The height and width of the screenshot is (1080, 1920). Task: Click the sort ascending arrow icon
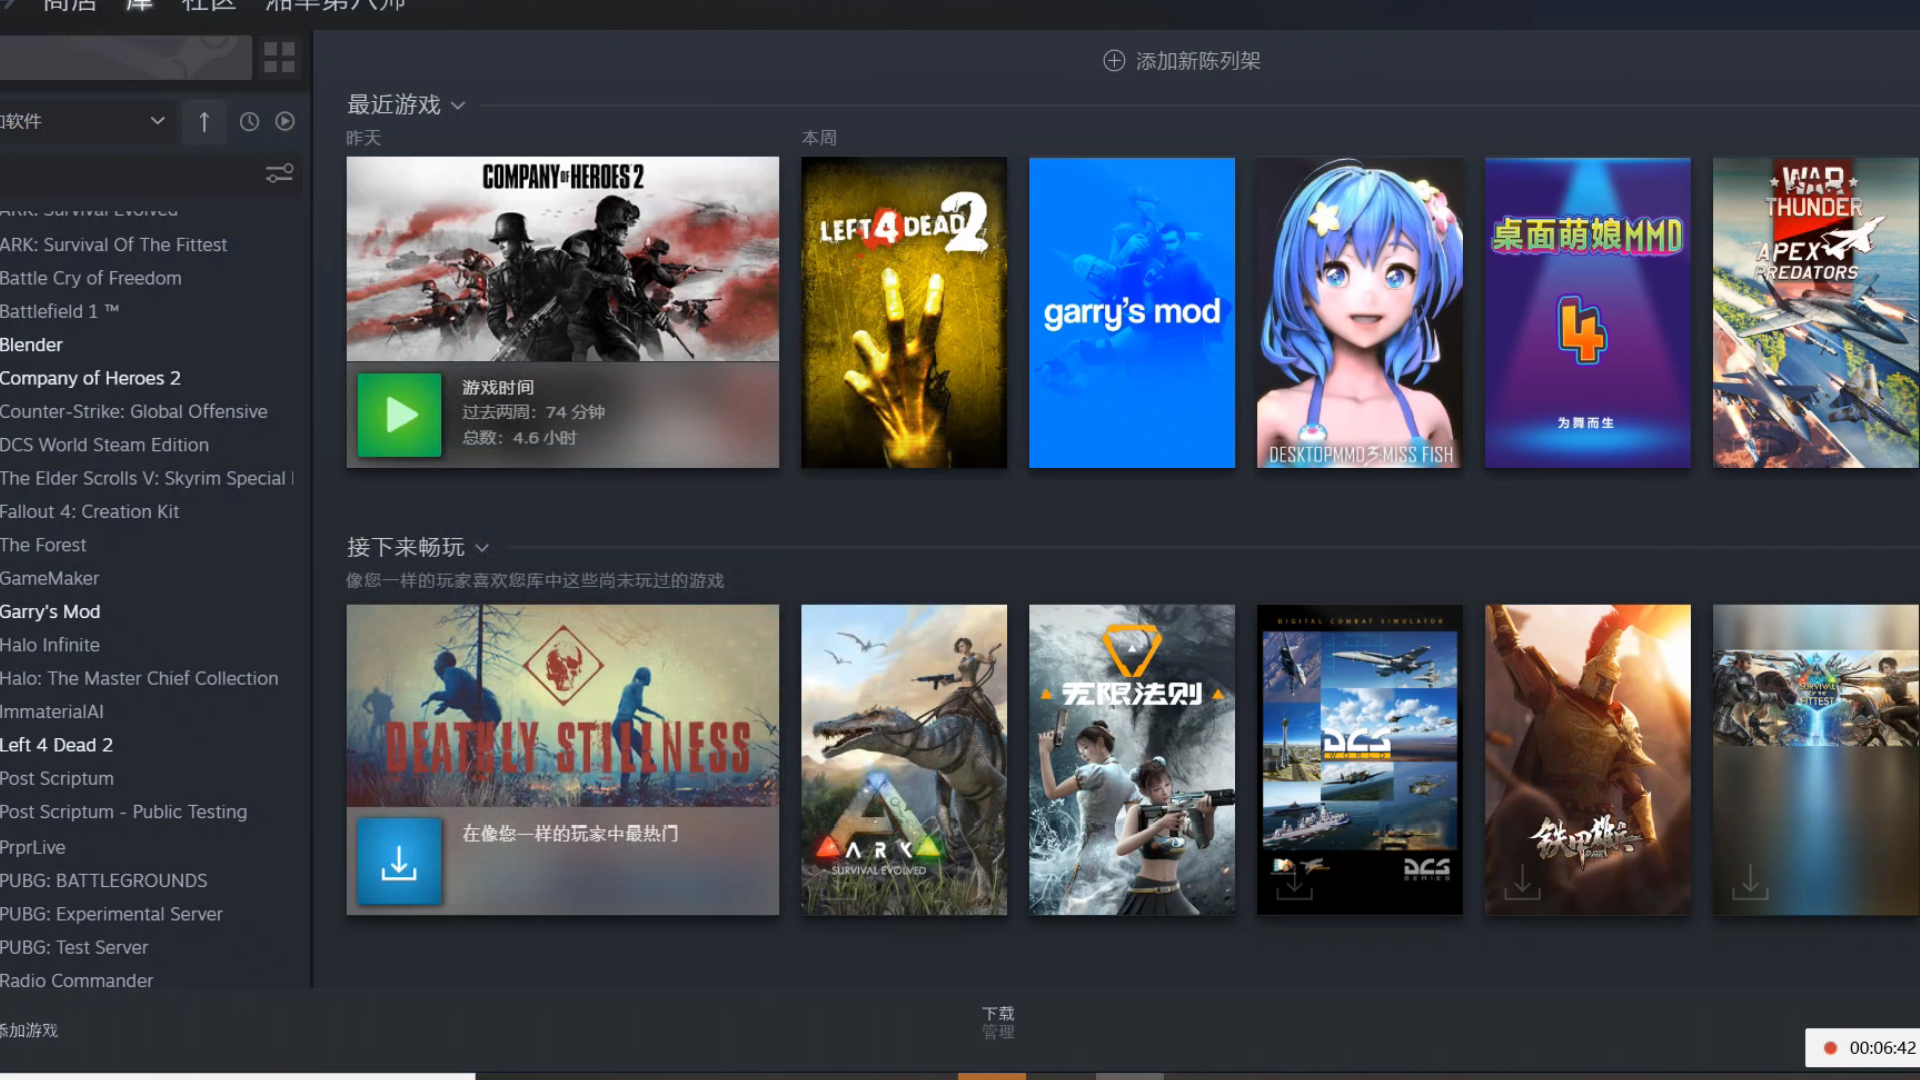pyautogui.click(x=204, y=122)
